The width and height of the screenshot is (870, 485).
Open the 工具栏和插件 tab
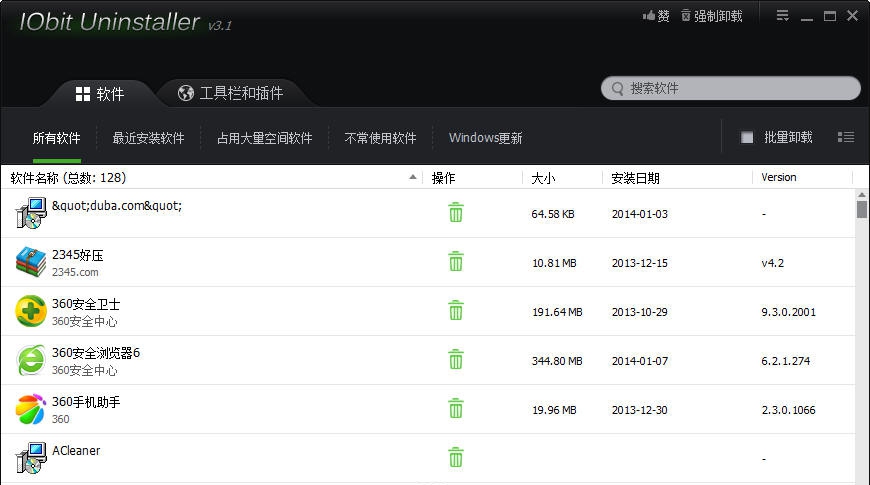point(230,93)
